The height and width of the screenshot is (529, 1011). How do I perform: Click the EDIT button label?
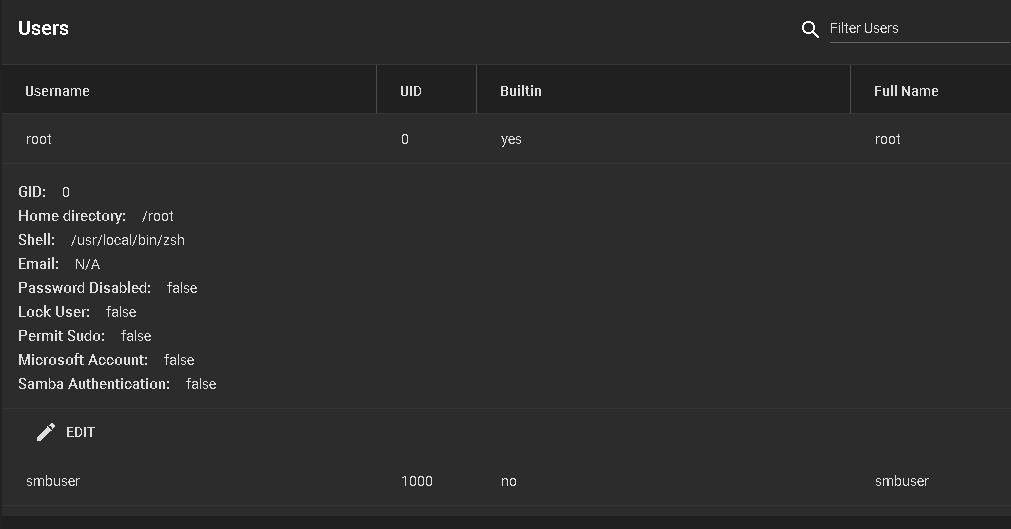(x=81, y=432)
